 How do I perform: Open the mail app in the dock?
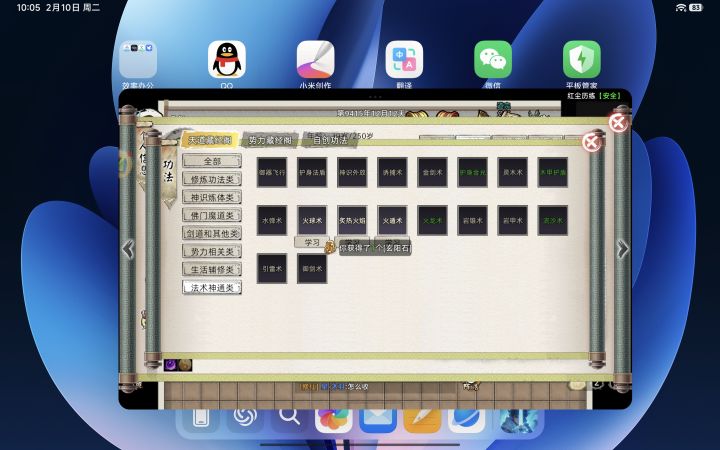378,419
